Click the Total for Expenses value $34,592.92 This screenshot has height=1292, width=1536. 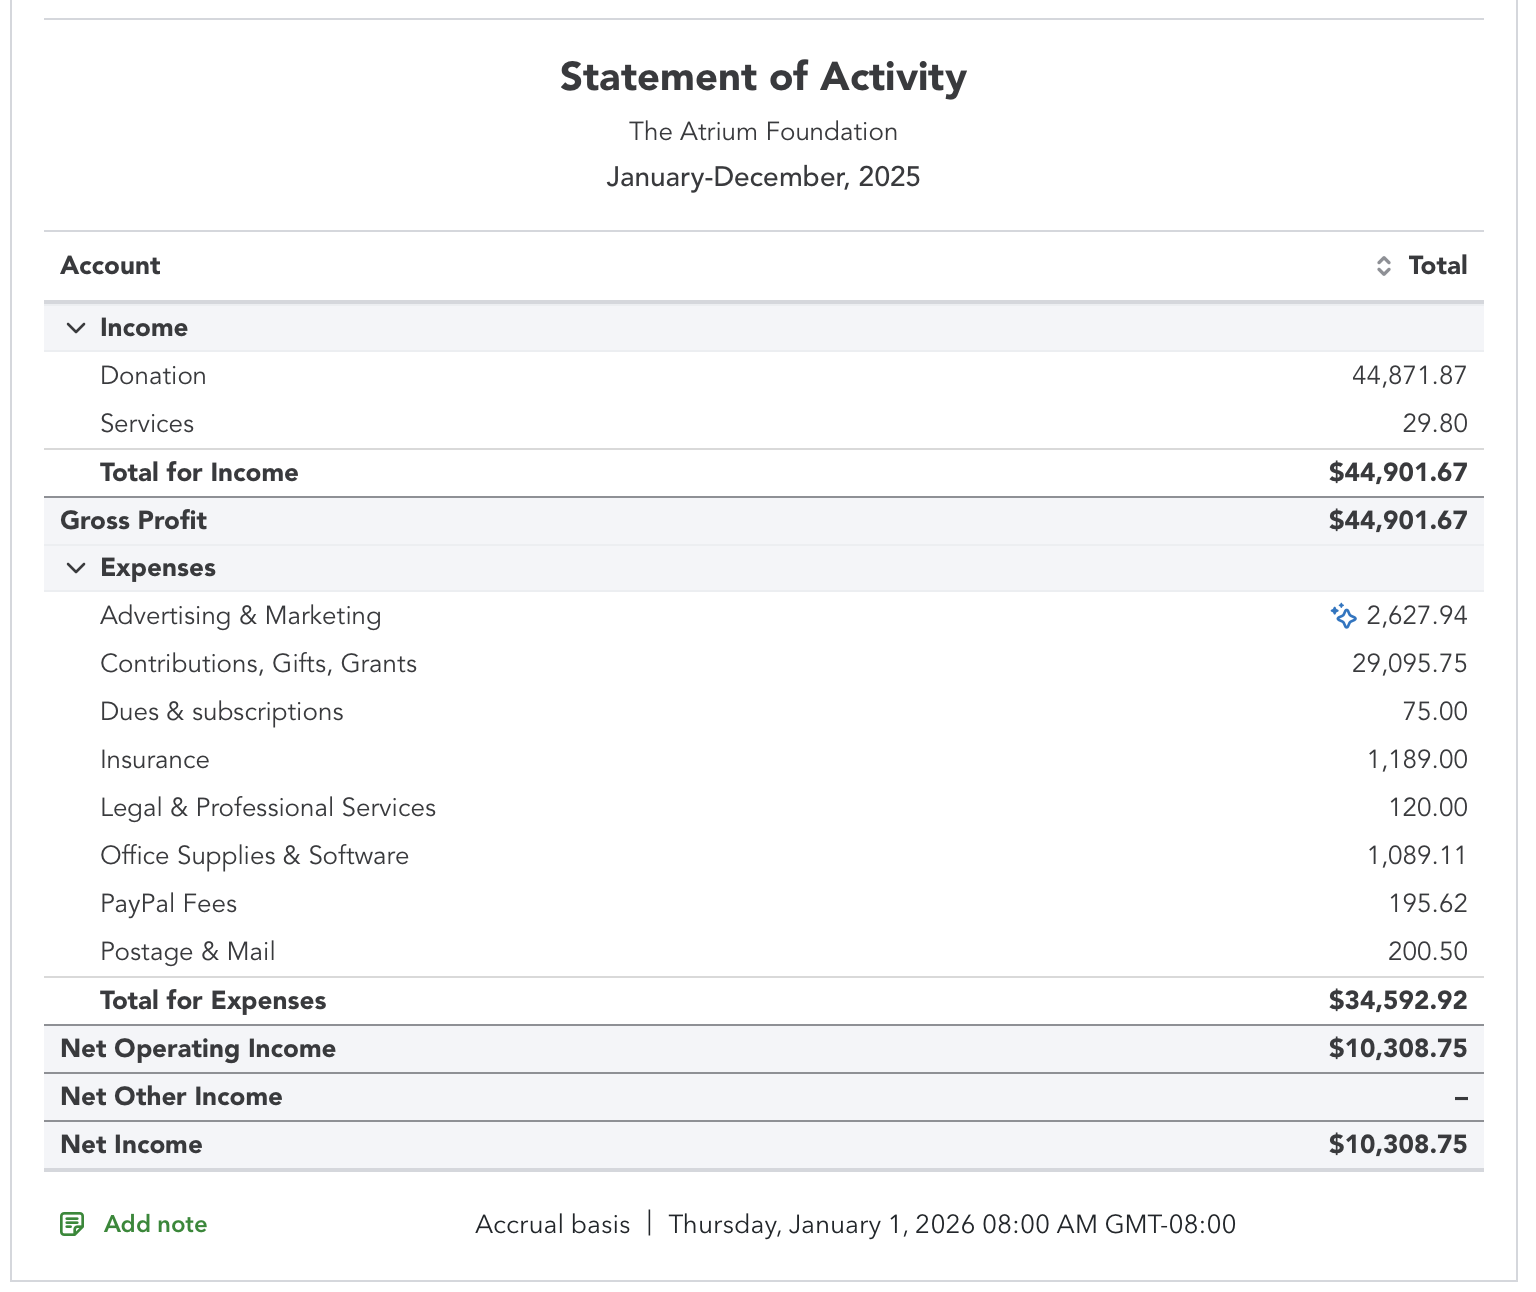pyautogui.click(x=1397, y=1001)
